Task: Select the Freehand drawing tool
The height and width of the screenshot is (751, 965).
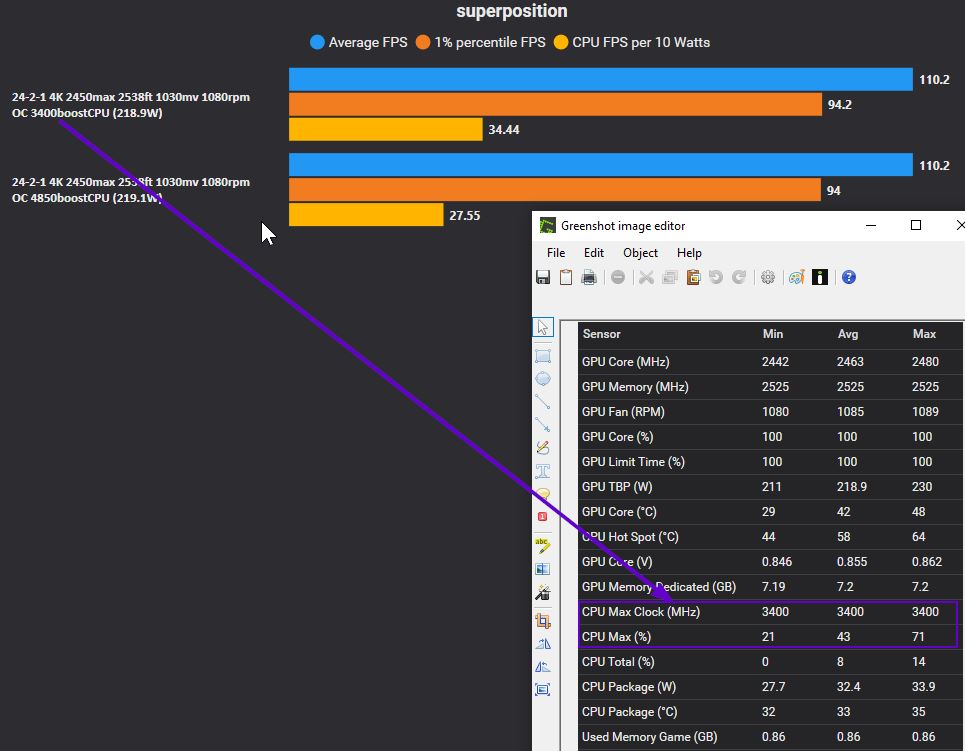Action: (543, 448)
